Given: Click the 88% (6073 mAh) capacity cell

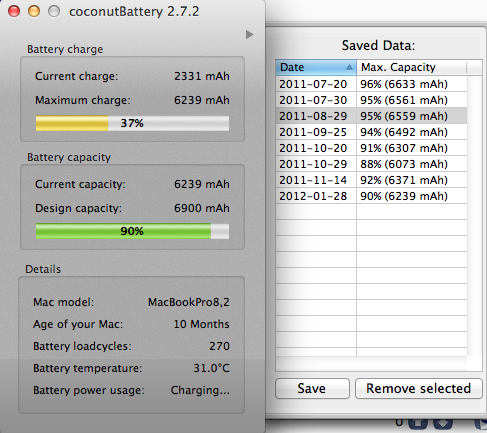Looking at the screenshot, I should pyautogui.click(x=412, y=164).
